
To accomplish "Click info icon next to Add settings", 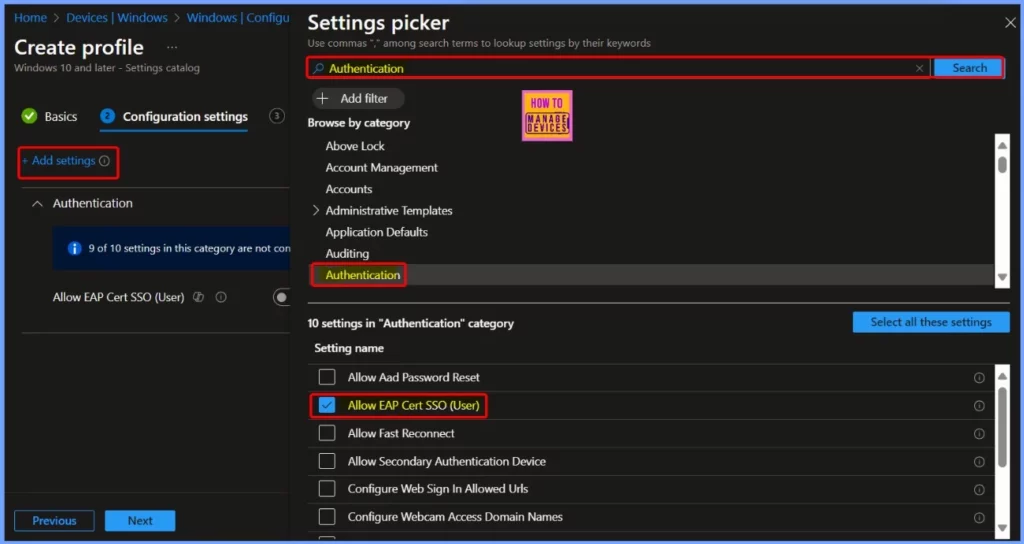I will tap(104, 161).
